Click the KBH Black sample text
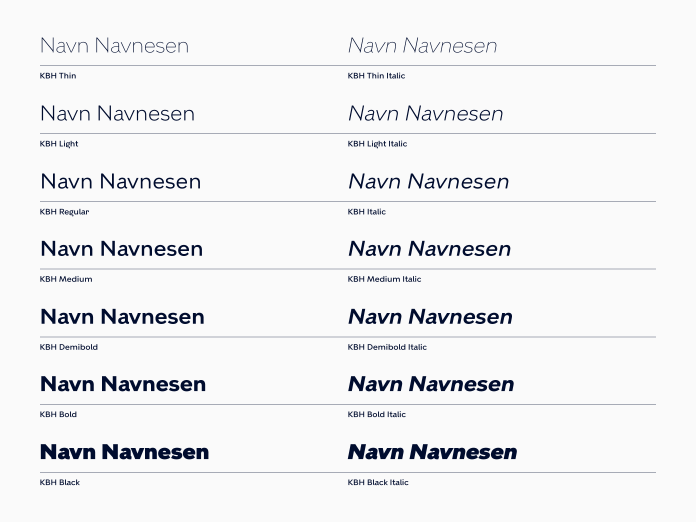The height and width of the screenshot is (522, 696). [x=124, y=452]
